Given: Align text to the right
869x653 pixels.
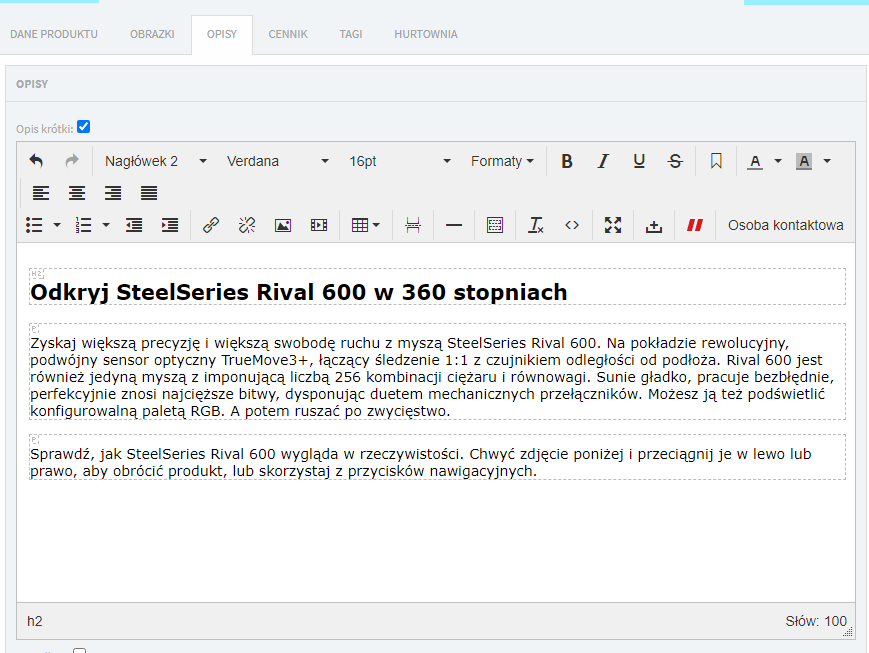Looking at the screenshot, I should [x=113, y=193].
